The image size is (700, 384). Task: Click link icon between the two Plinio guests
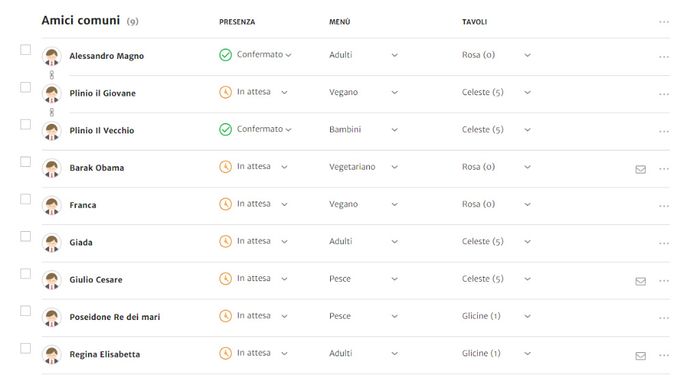click(x=52, y=113)
